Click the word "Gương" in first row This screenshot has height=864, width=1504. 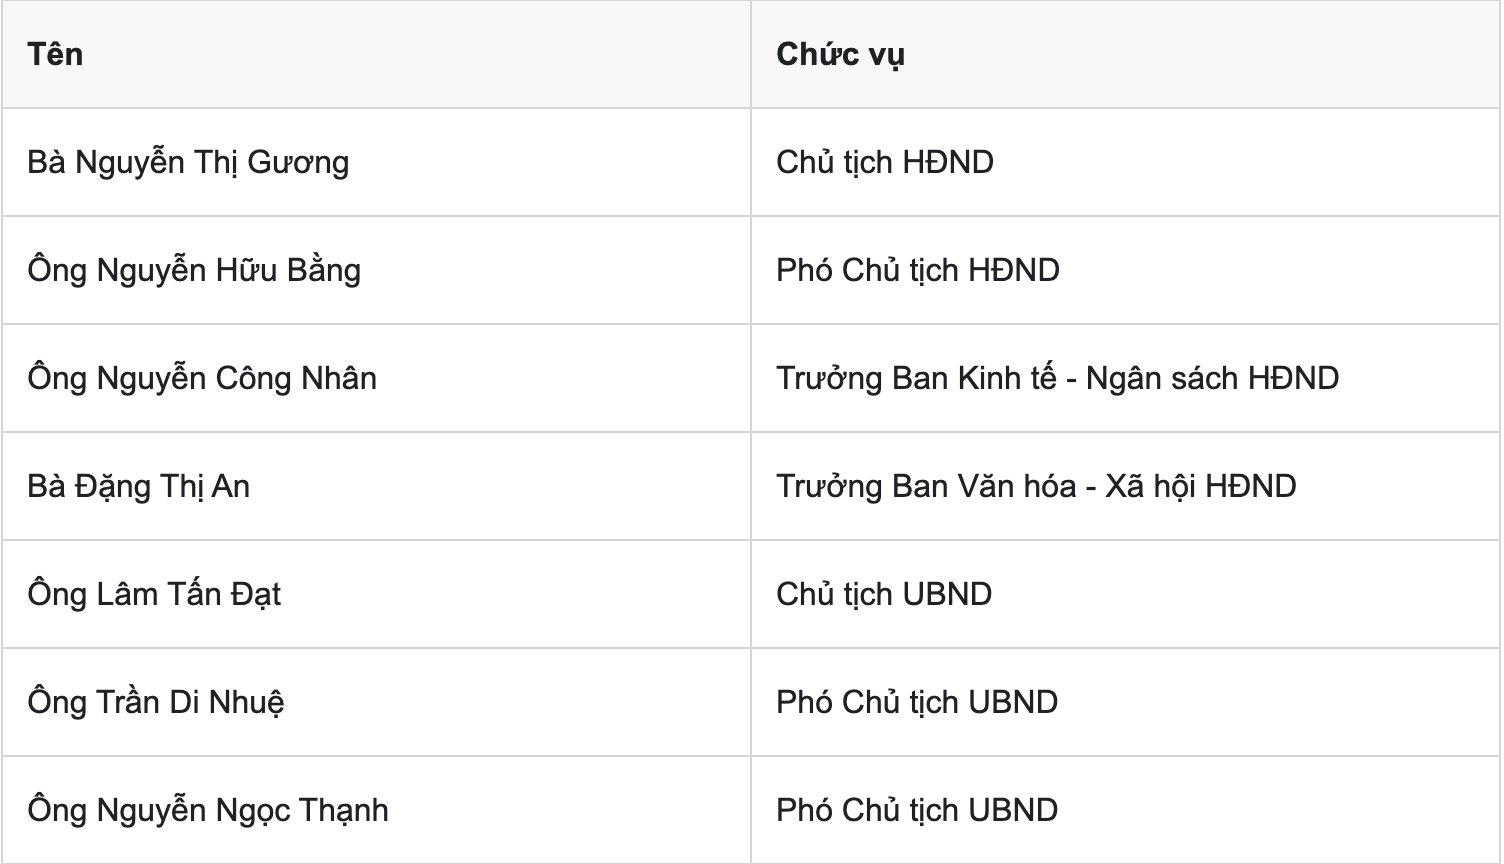click(x=298, y=163)
